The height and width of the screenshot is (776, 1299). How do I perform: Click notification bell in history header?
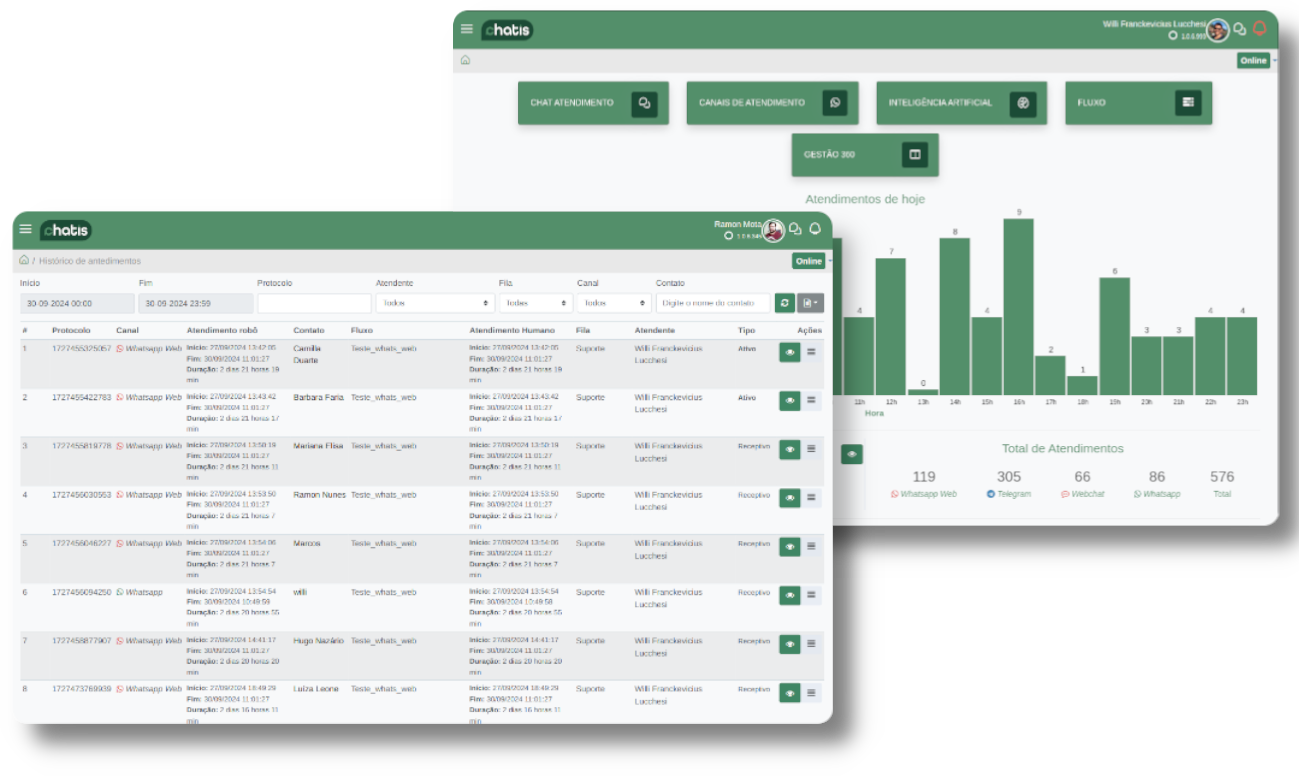816,229
